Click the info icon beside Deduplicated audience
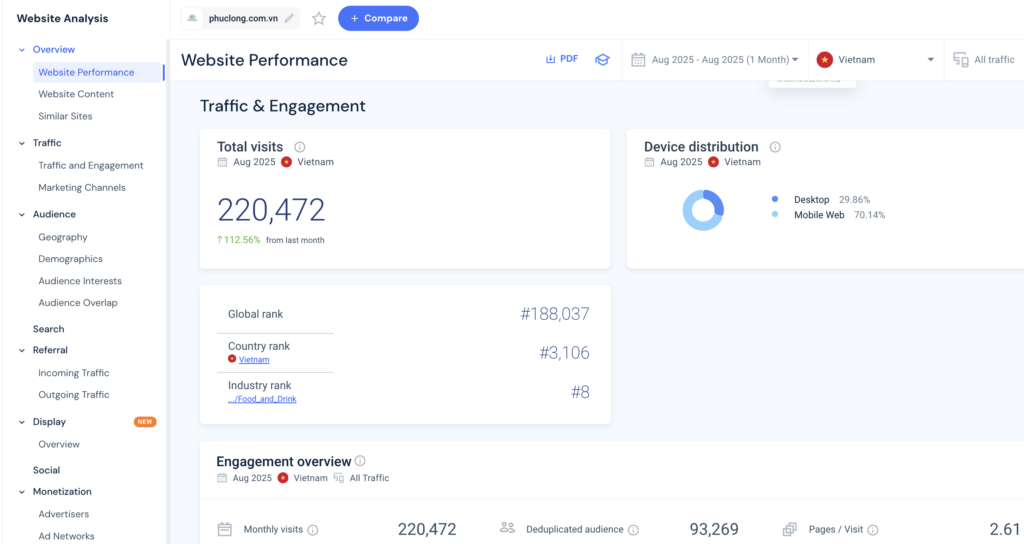1024x544 pixels. [x=634, y=530]
